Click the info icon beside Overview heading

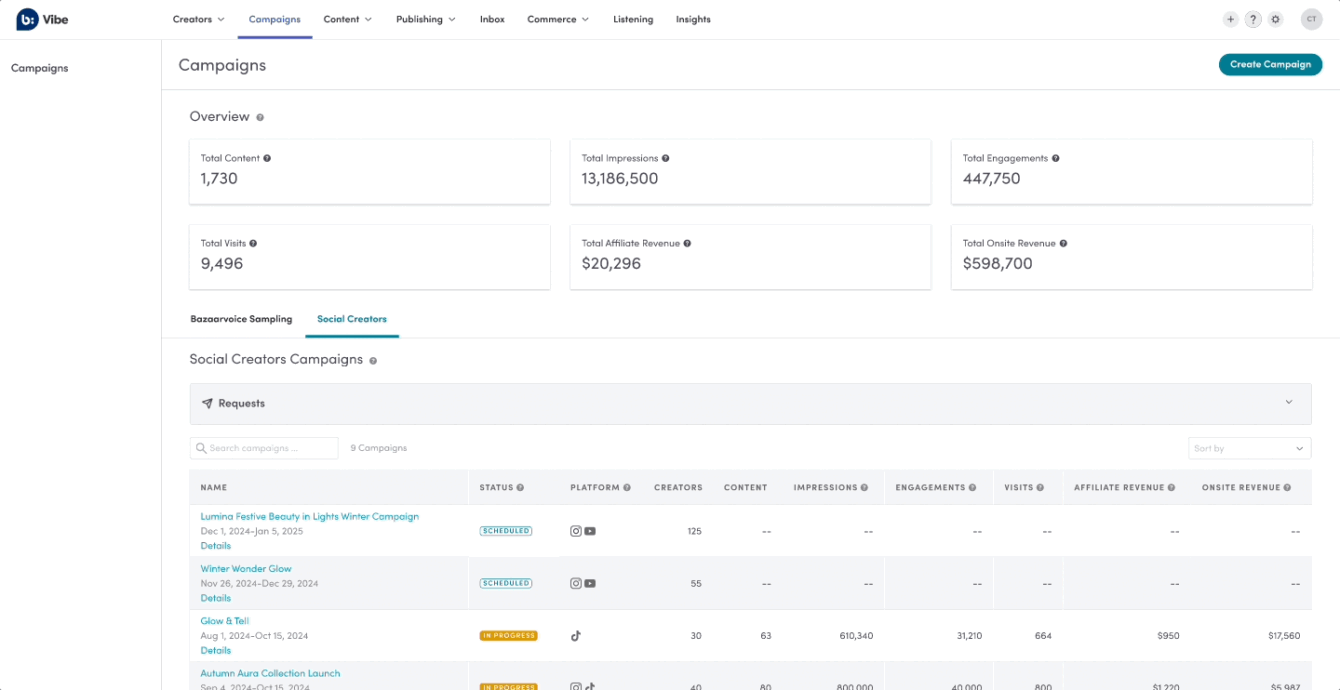coord(259,117)
